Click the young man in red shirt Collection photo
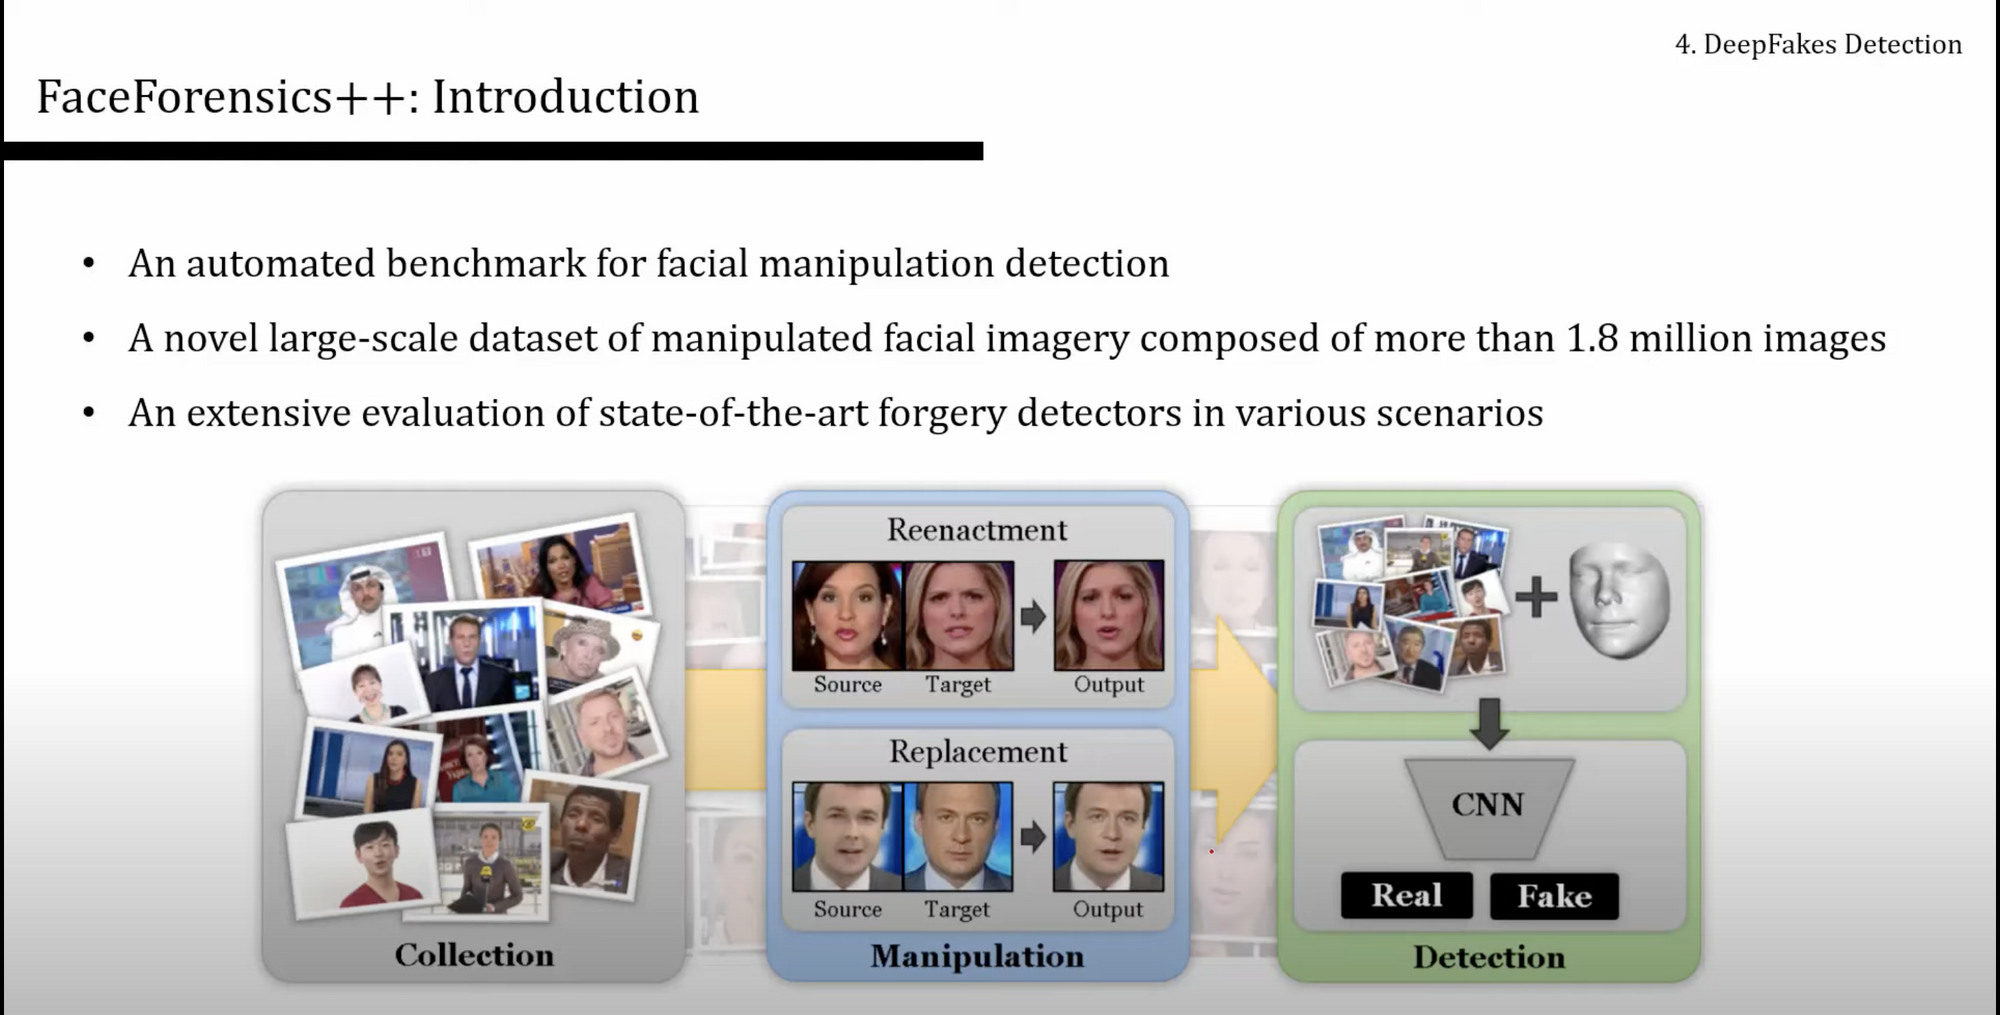 365,862
